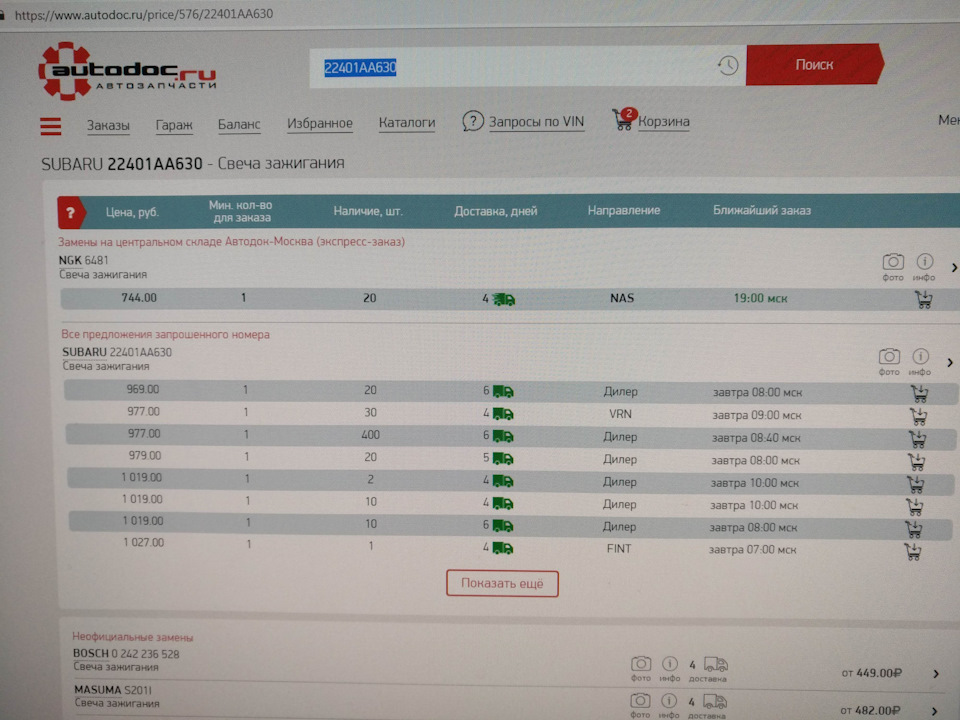The image size is (960, 720).
Task: Click green truck icon in NAS row
Action: [x=504, y=299]
